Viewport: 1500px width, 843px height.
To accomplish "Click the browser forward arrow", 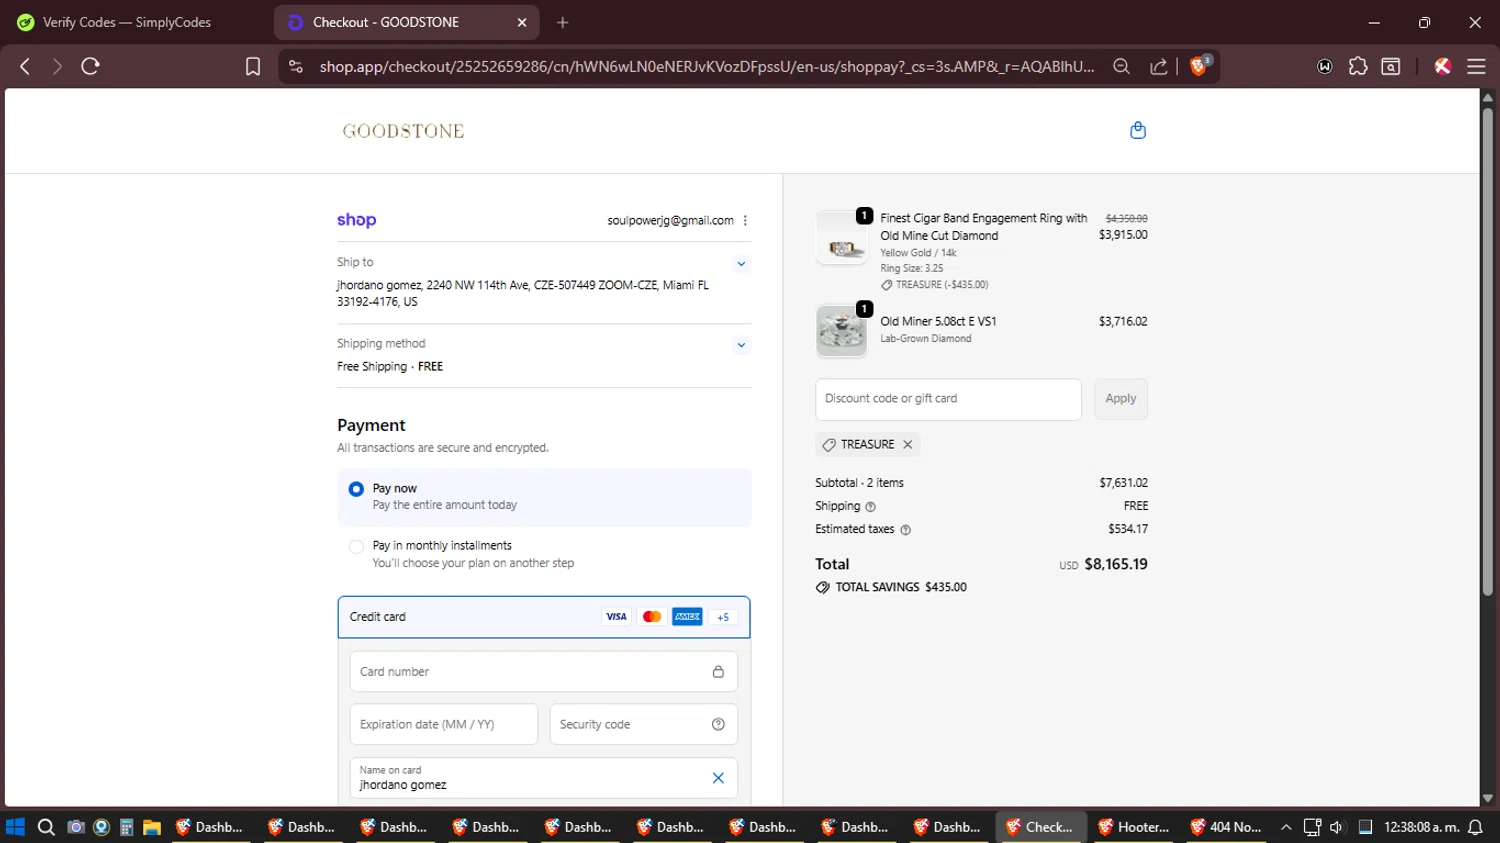I will (57, 66).
